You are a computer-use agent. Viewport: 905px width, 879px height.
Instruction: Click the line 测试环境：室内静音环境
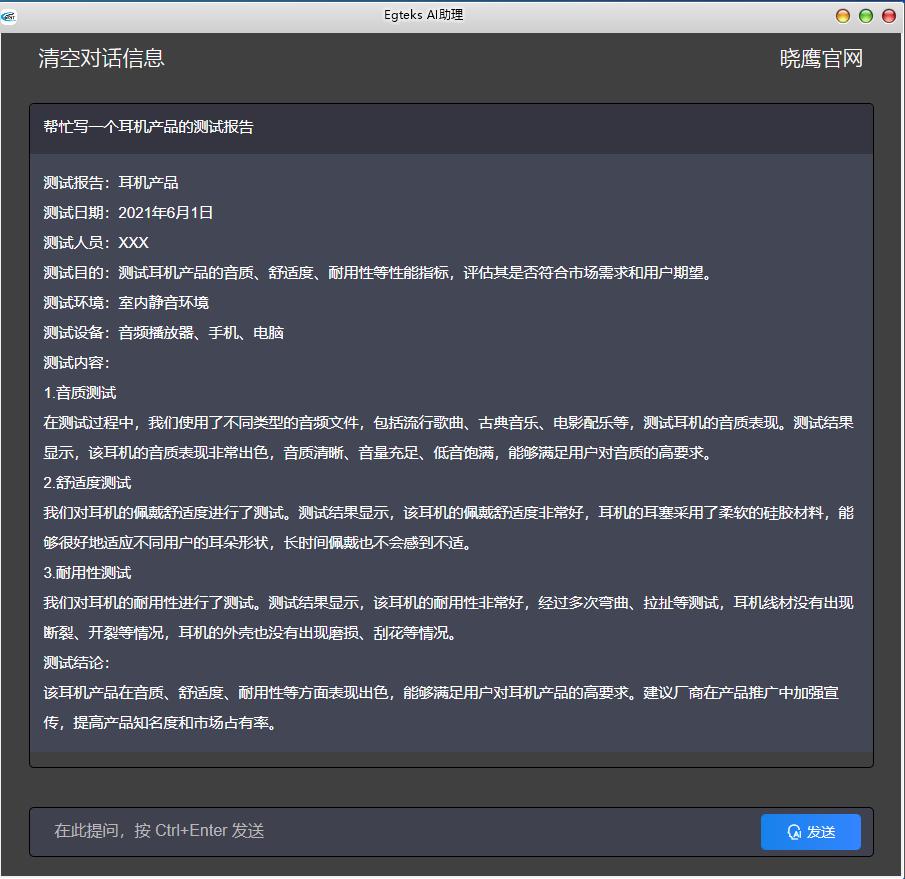[126, 302]
